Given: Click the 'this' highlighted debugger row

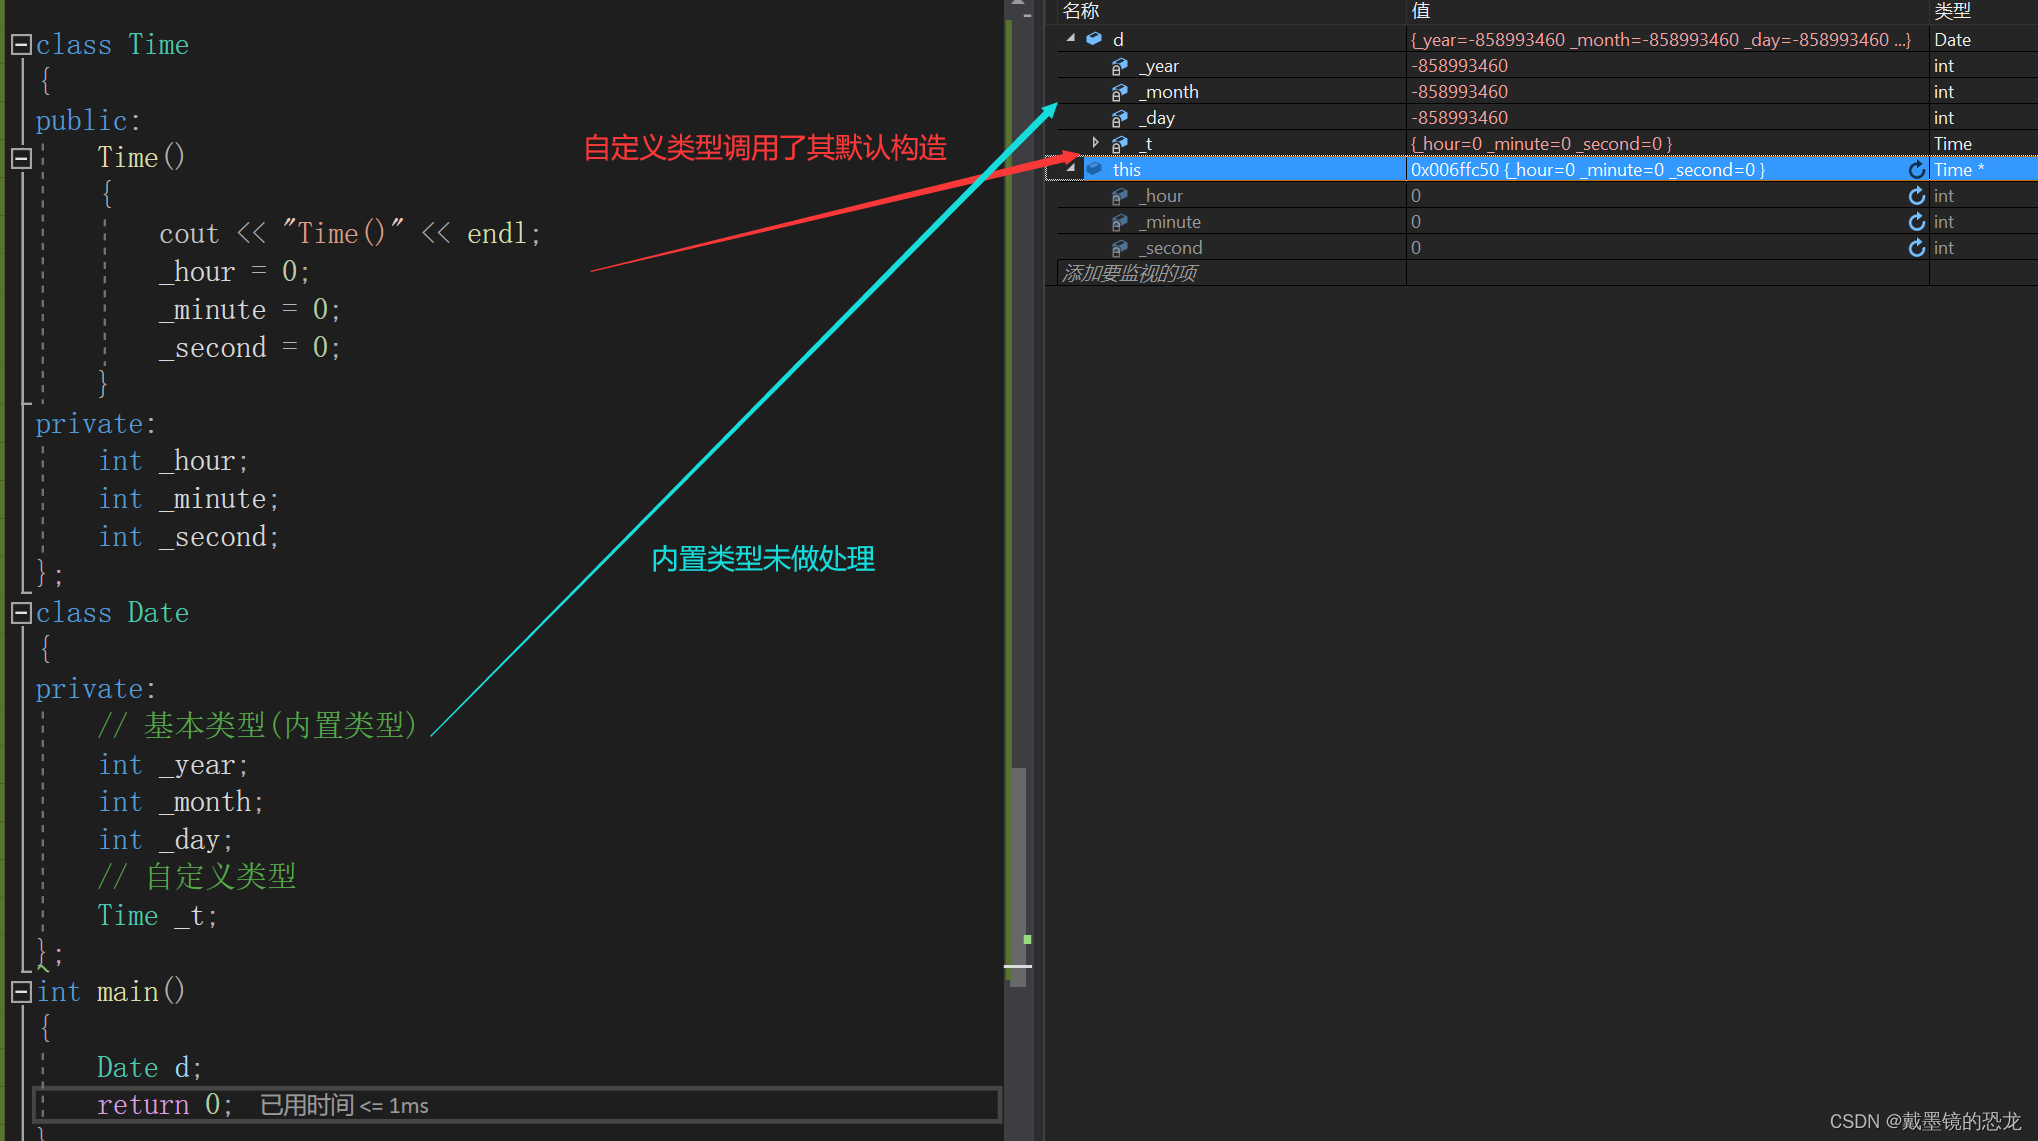Looking at the screenshot, I should point(1400,169).
